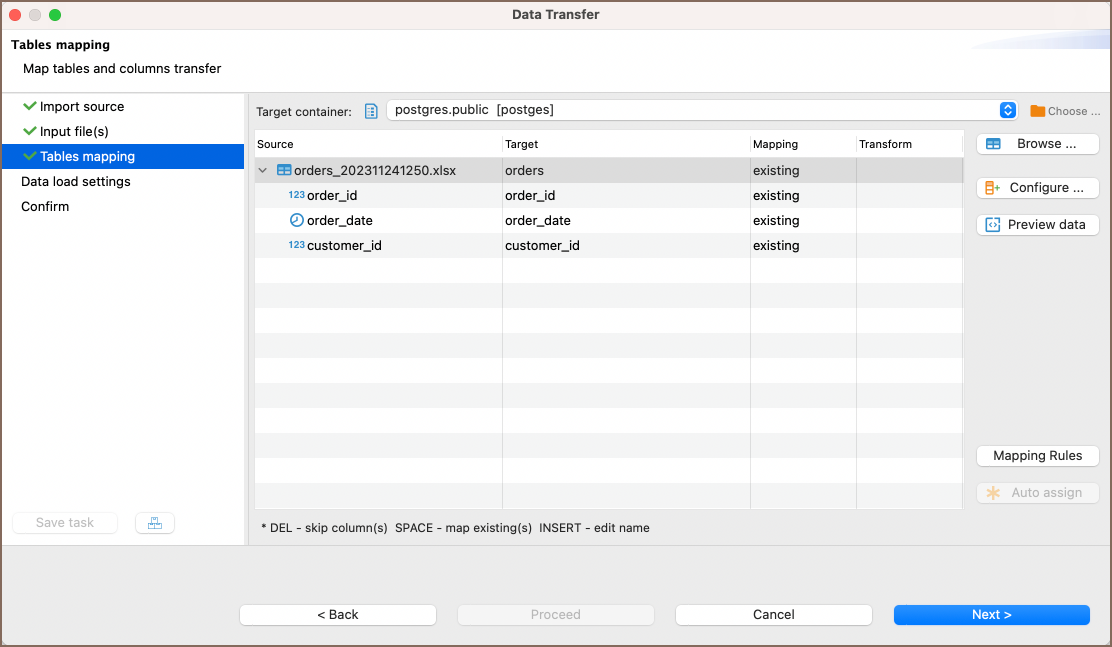The height and width of the screenshot is (647, 1112).
Task: Open Mapping Rules
Action: pyautogui.click(x=1037, y=456)
